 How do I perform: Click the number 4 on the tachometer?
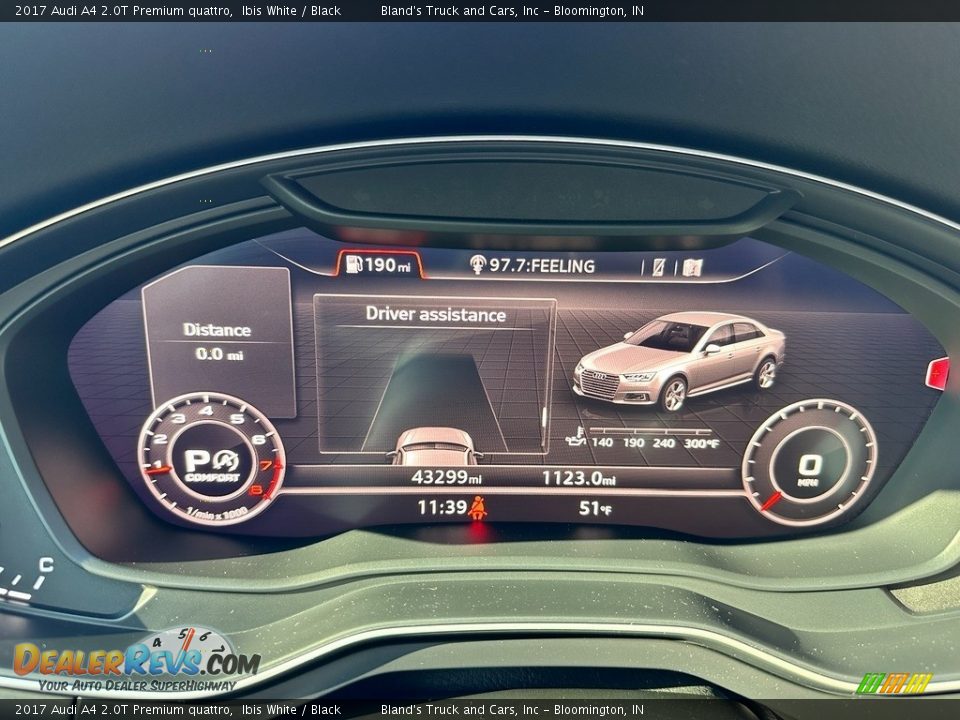coord(207,410)
